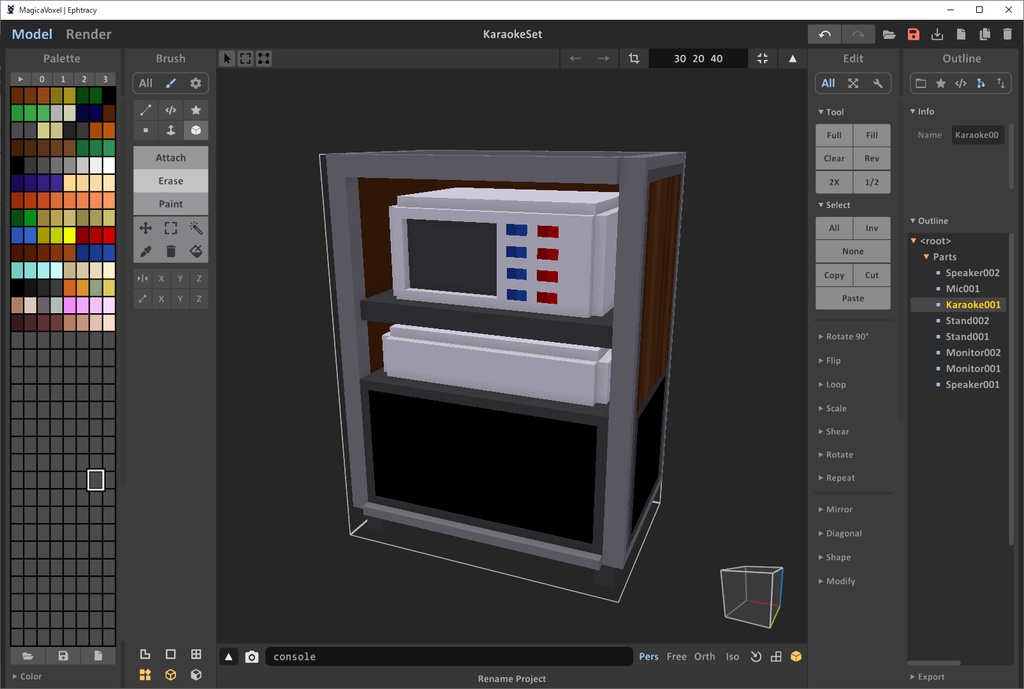Expand the Color section
This screenshot has height=689, width=1024.
click(x=27, y=676)
